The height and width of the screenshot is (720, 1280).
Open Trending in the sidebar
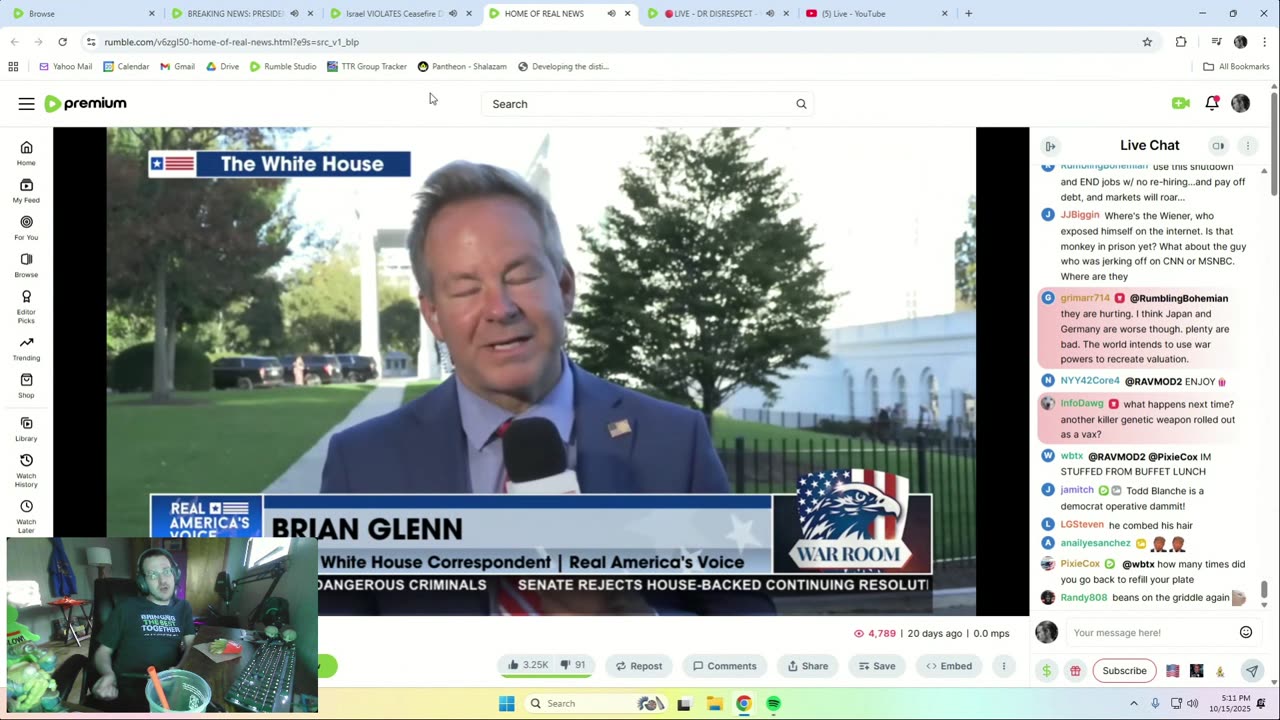pos(26,348)
